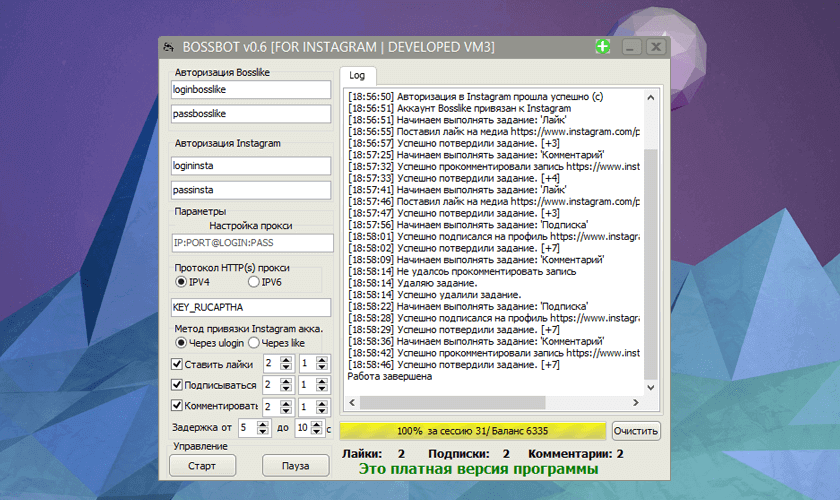The width and height of the screenshot is (840, 500).
Task: Choose the 'Через ulogin' binding method
Action: coord(181,343)
